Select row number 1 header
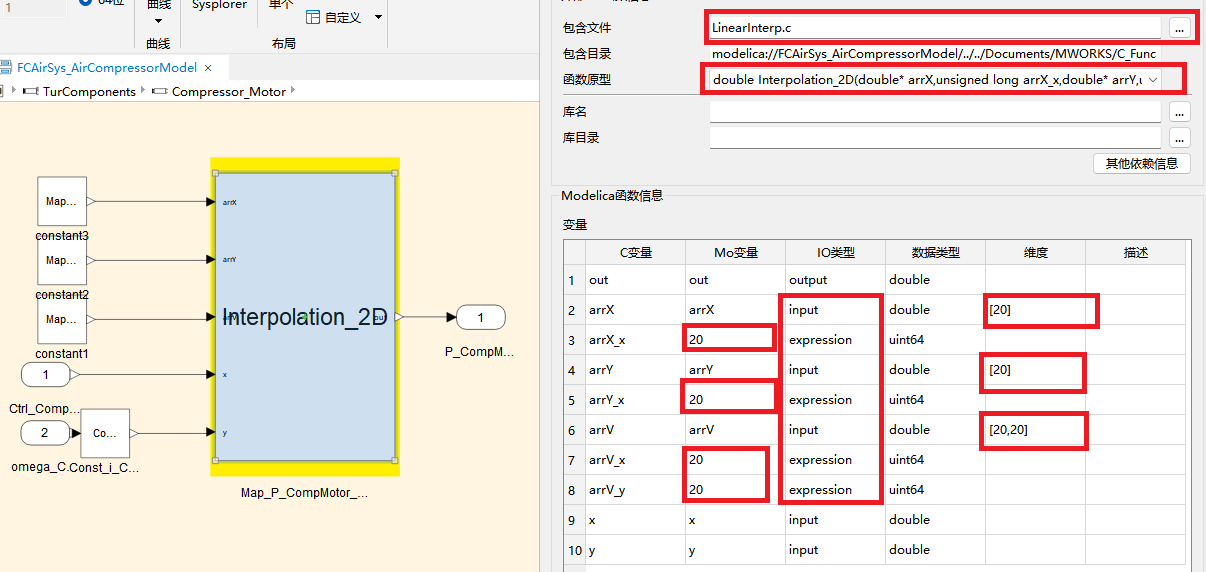This screenshot has height=572, width=1206. [574, 280]
